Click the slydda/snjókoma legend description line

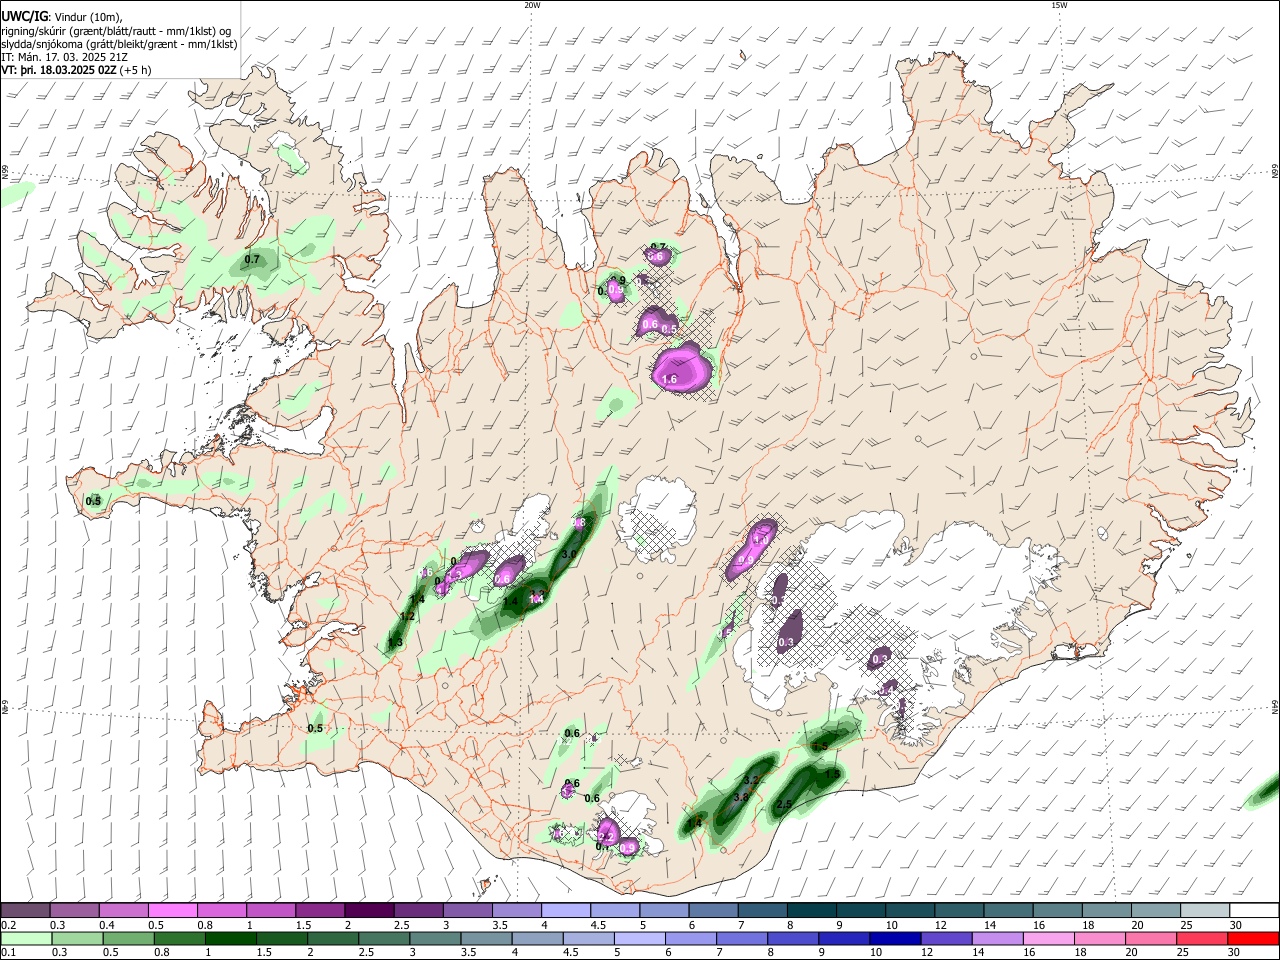[x=119, y=44]
